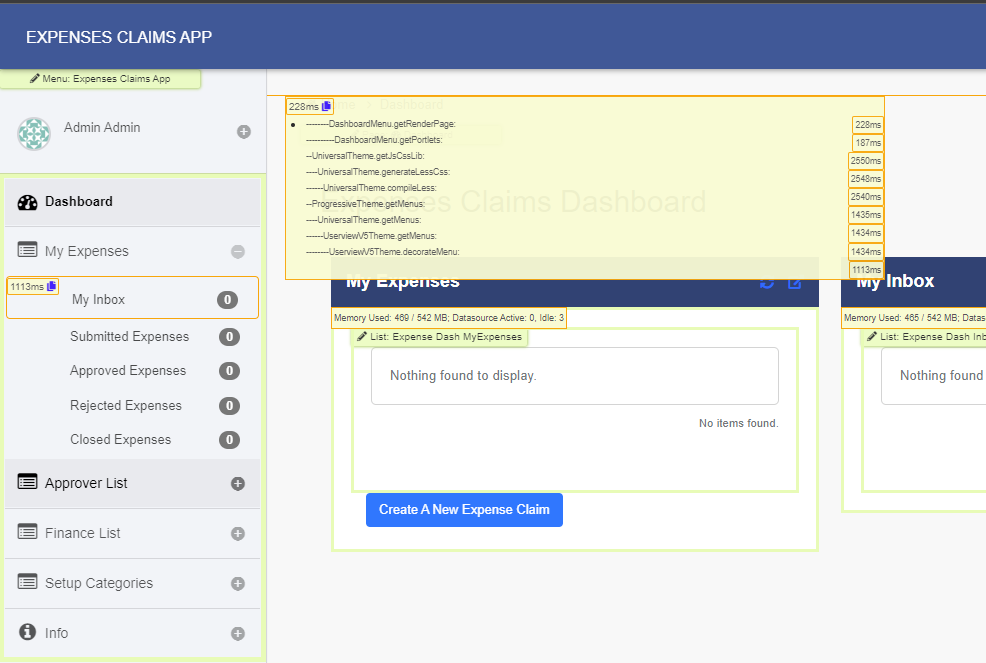
Task: Click the 2540ms timing value
Action: [x=866, y=197]
